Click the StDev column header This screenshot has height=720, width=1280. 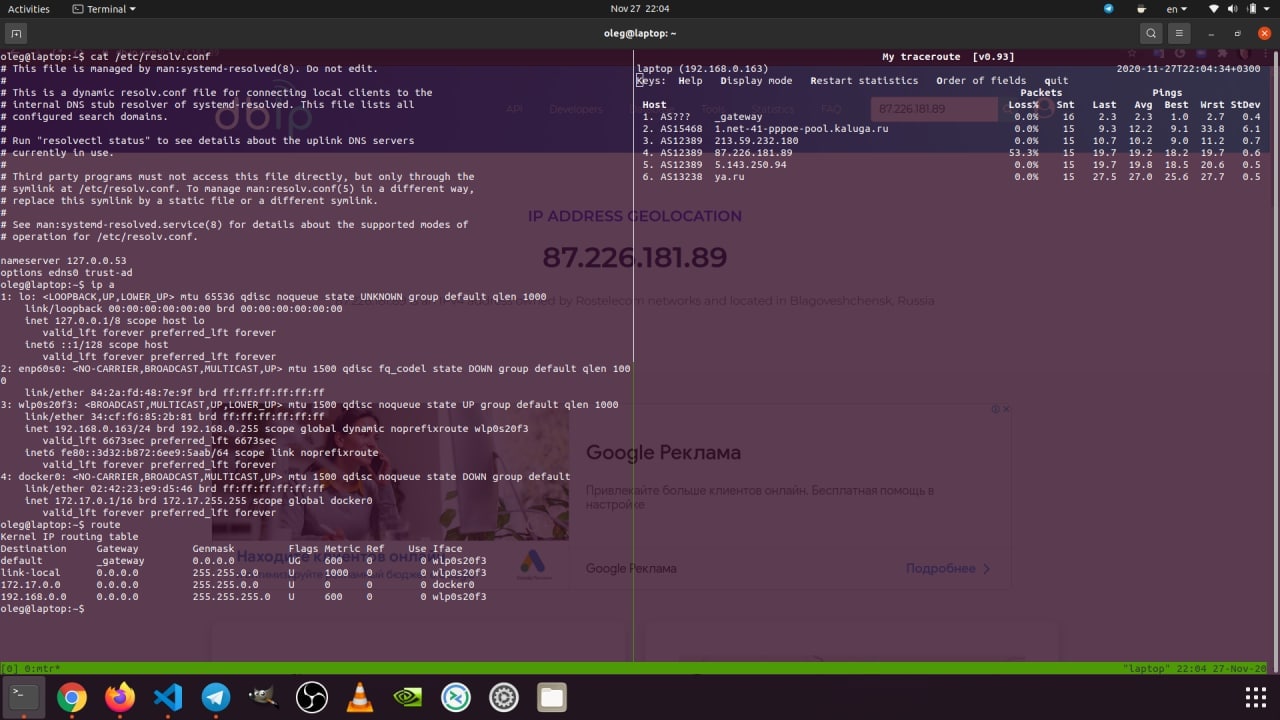1245,105
